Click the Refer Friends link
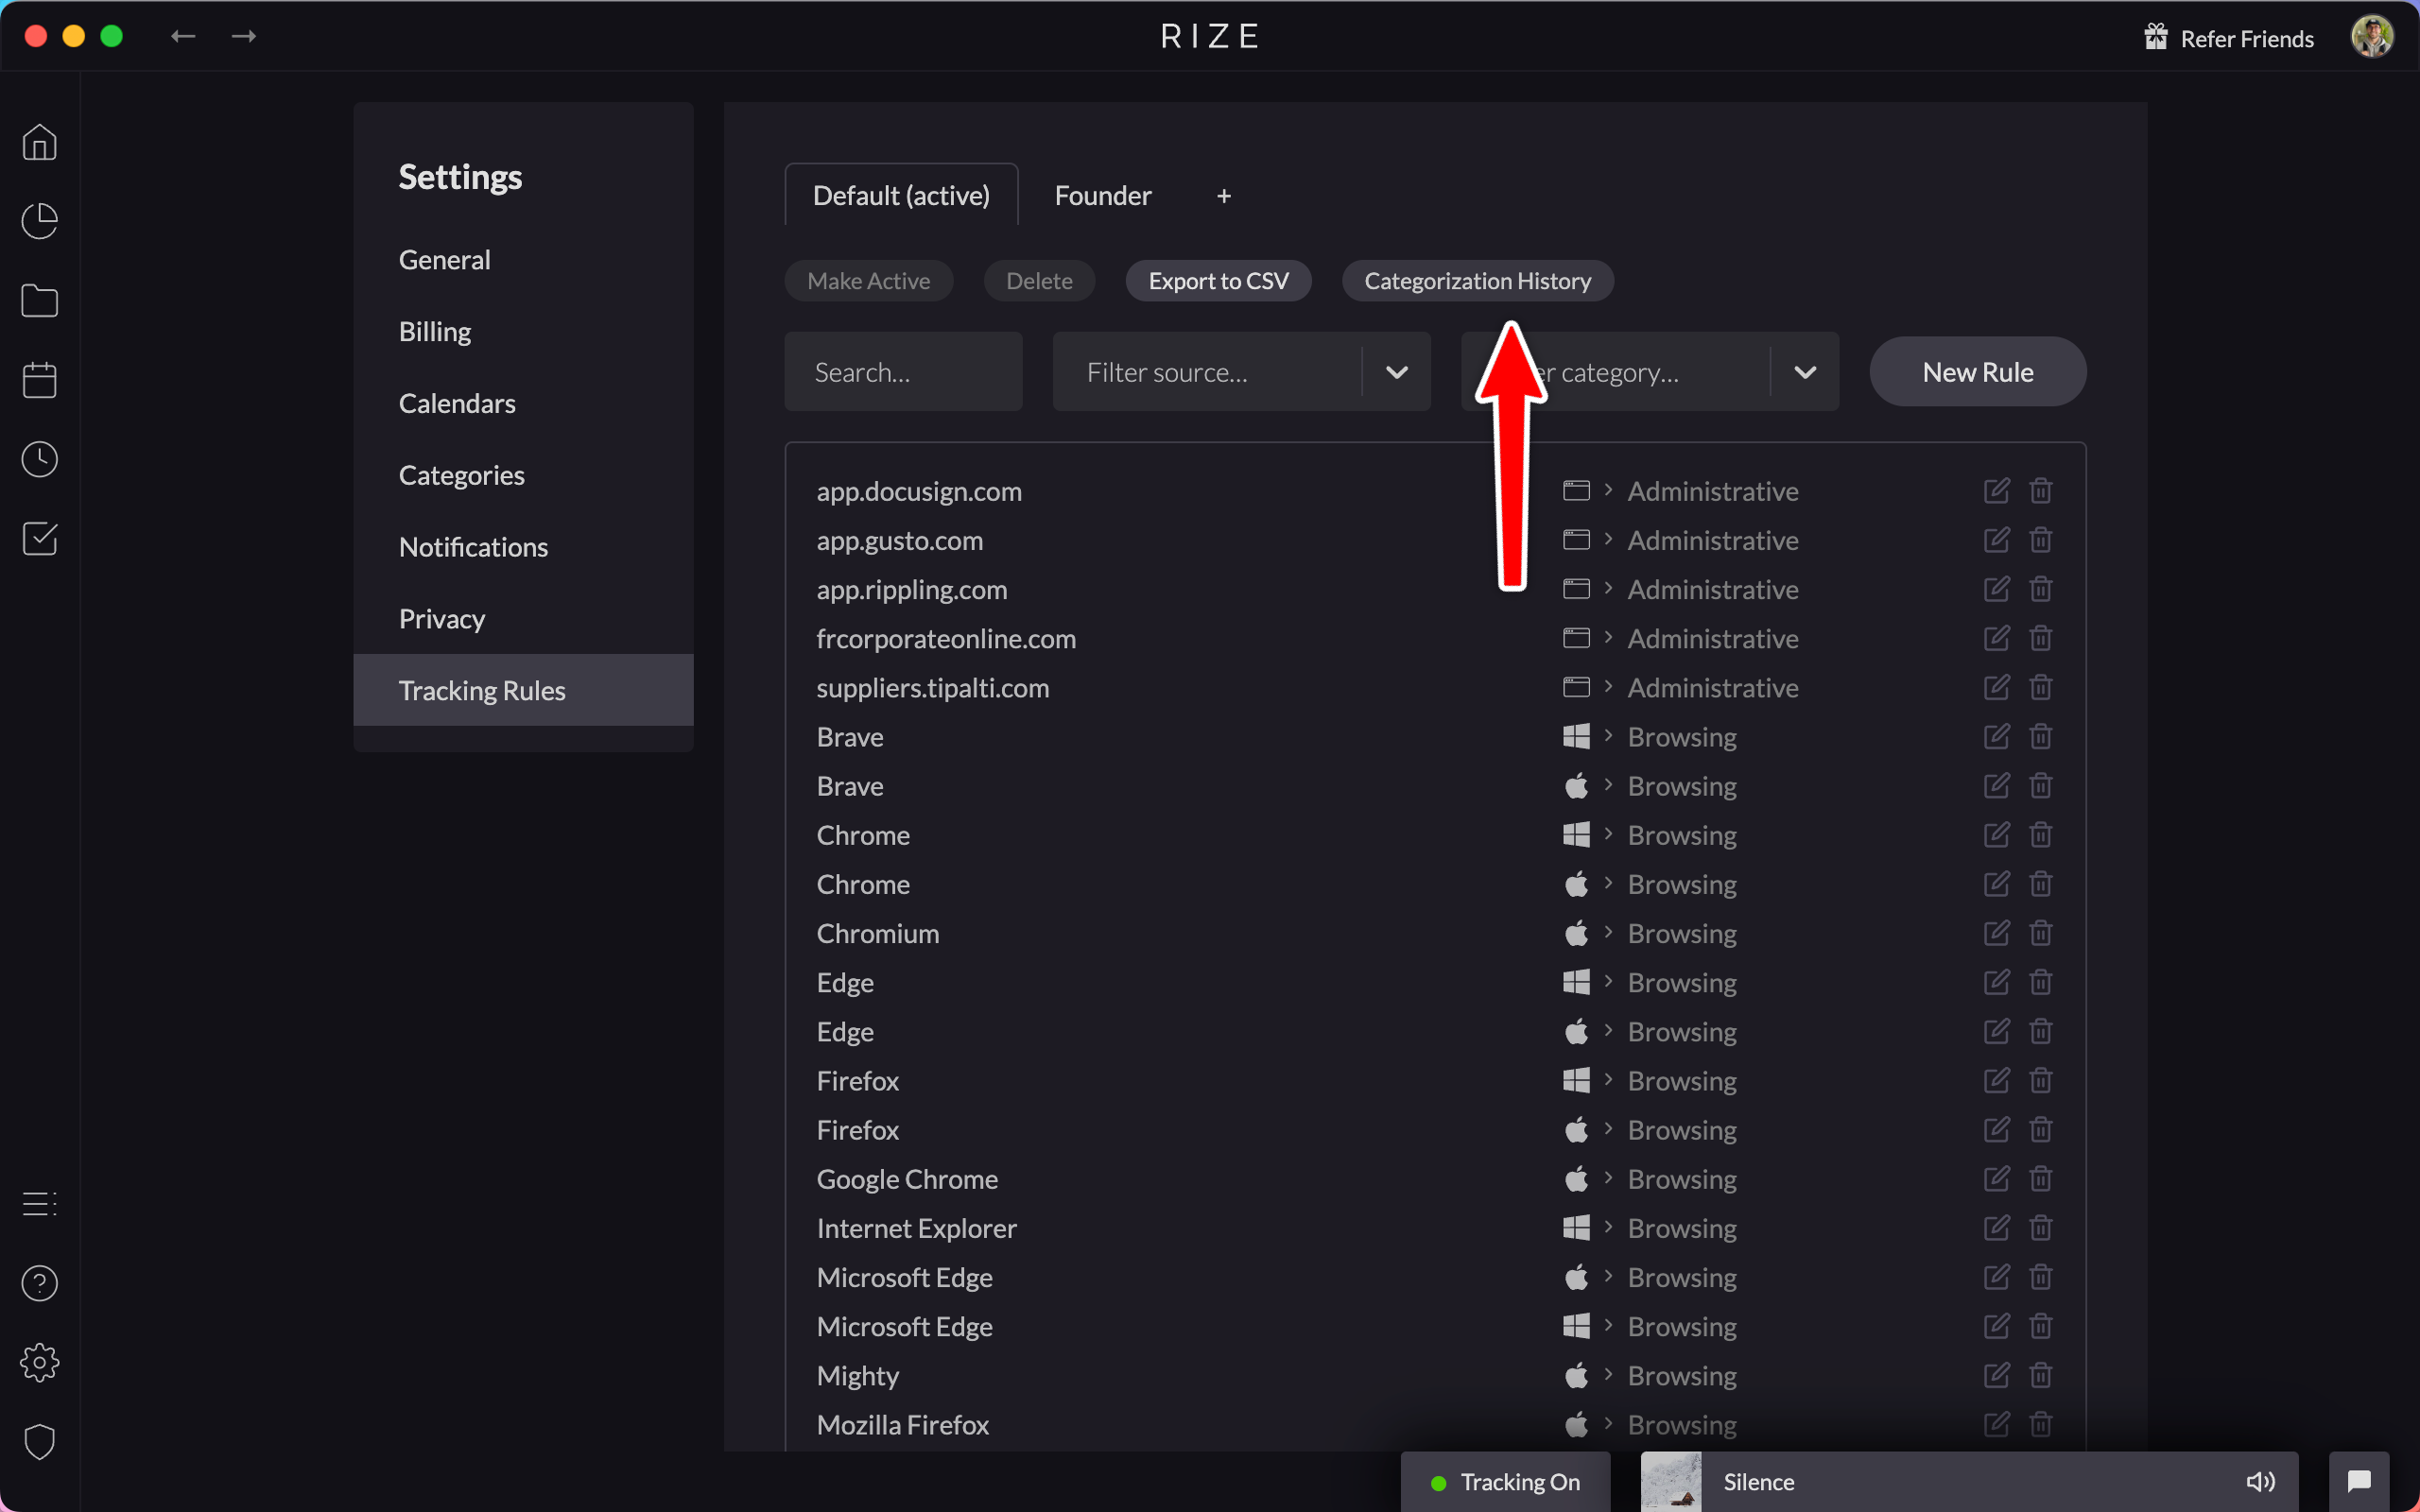 click(x=2246, y=38)
